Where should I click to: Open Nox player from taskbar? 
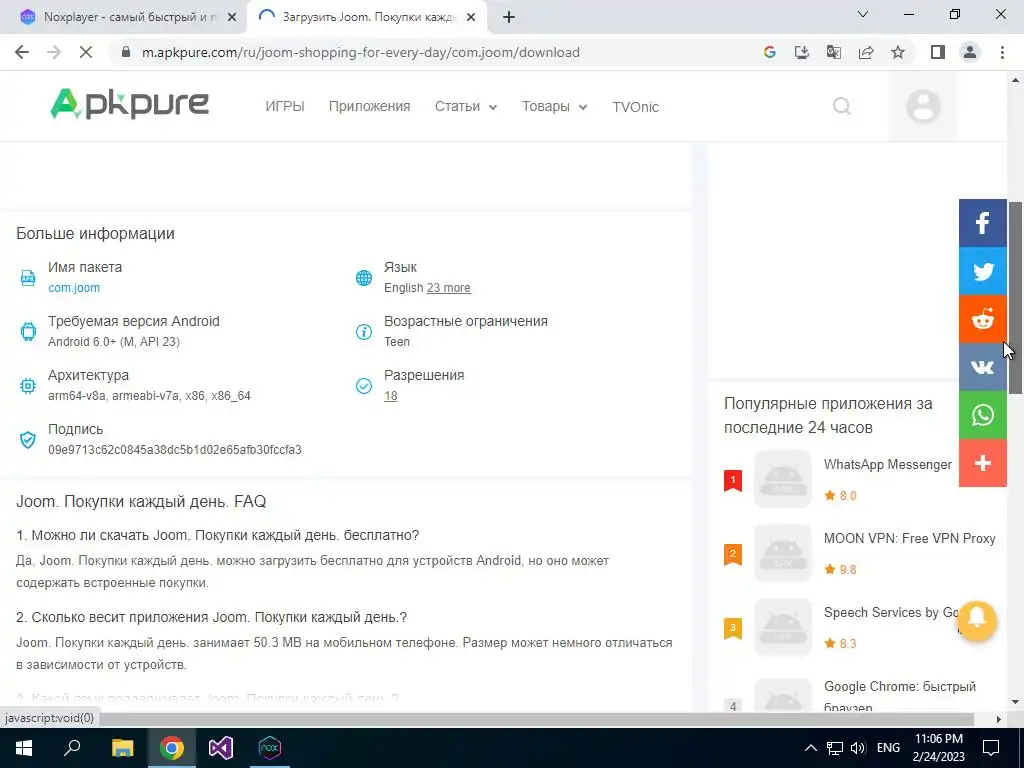[x=270, y=748]
